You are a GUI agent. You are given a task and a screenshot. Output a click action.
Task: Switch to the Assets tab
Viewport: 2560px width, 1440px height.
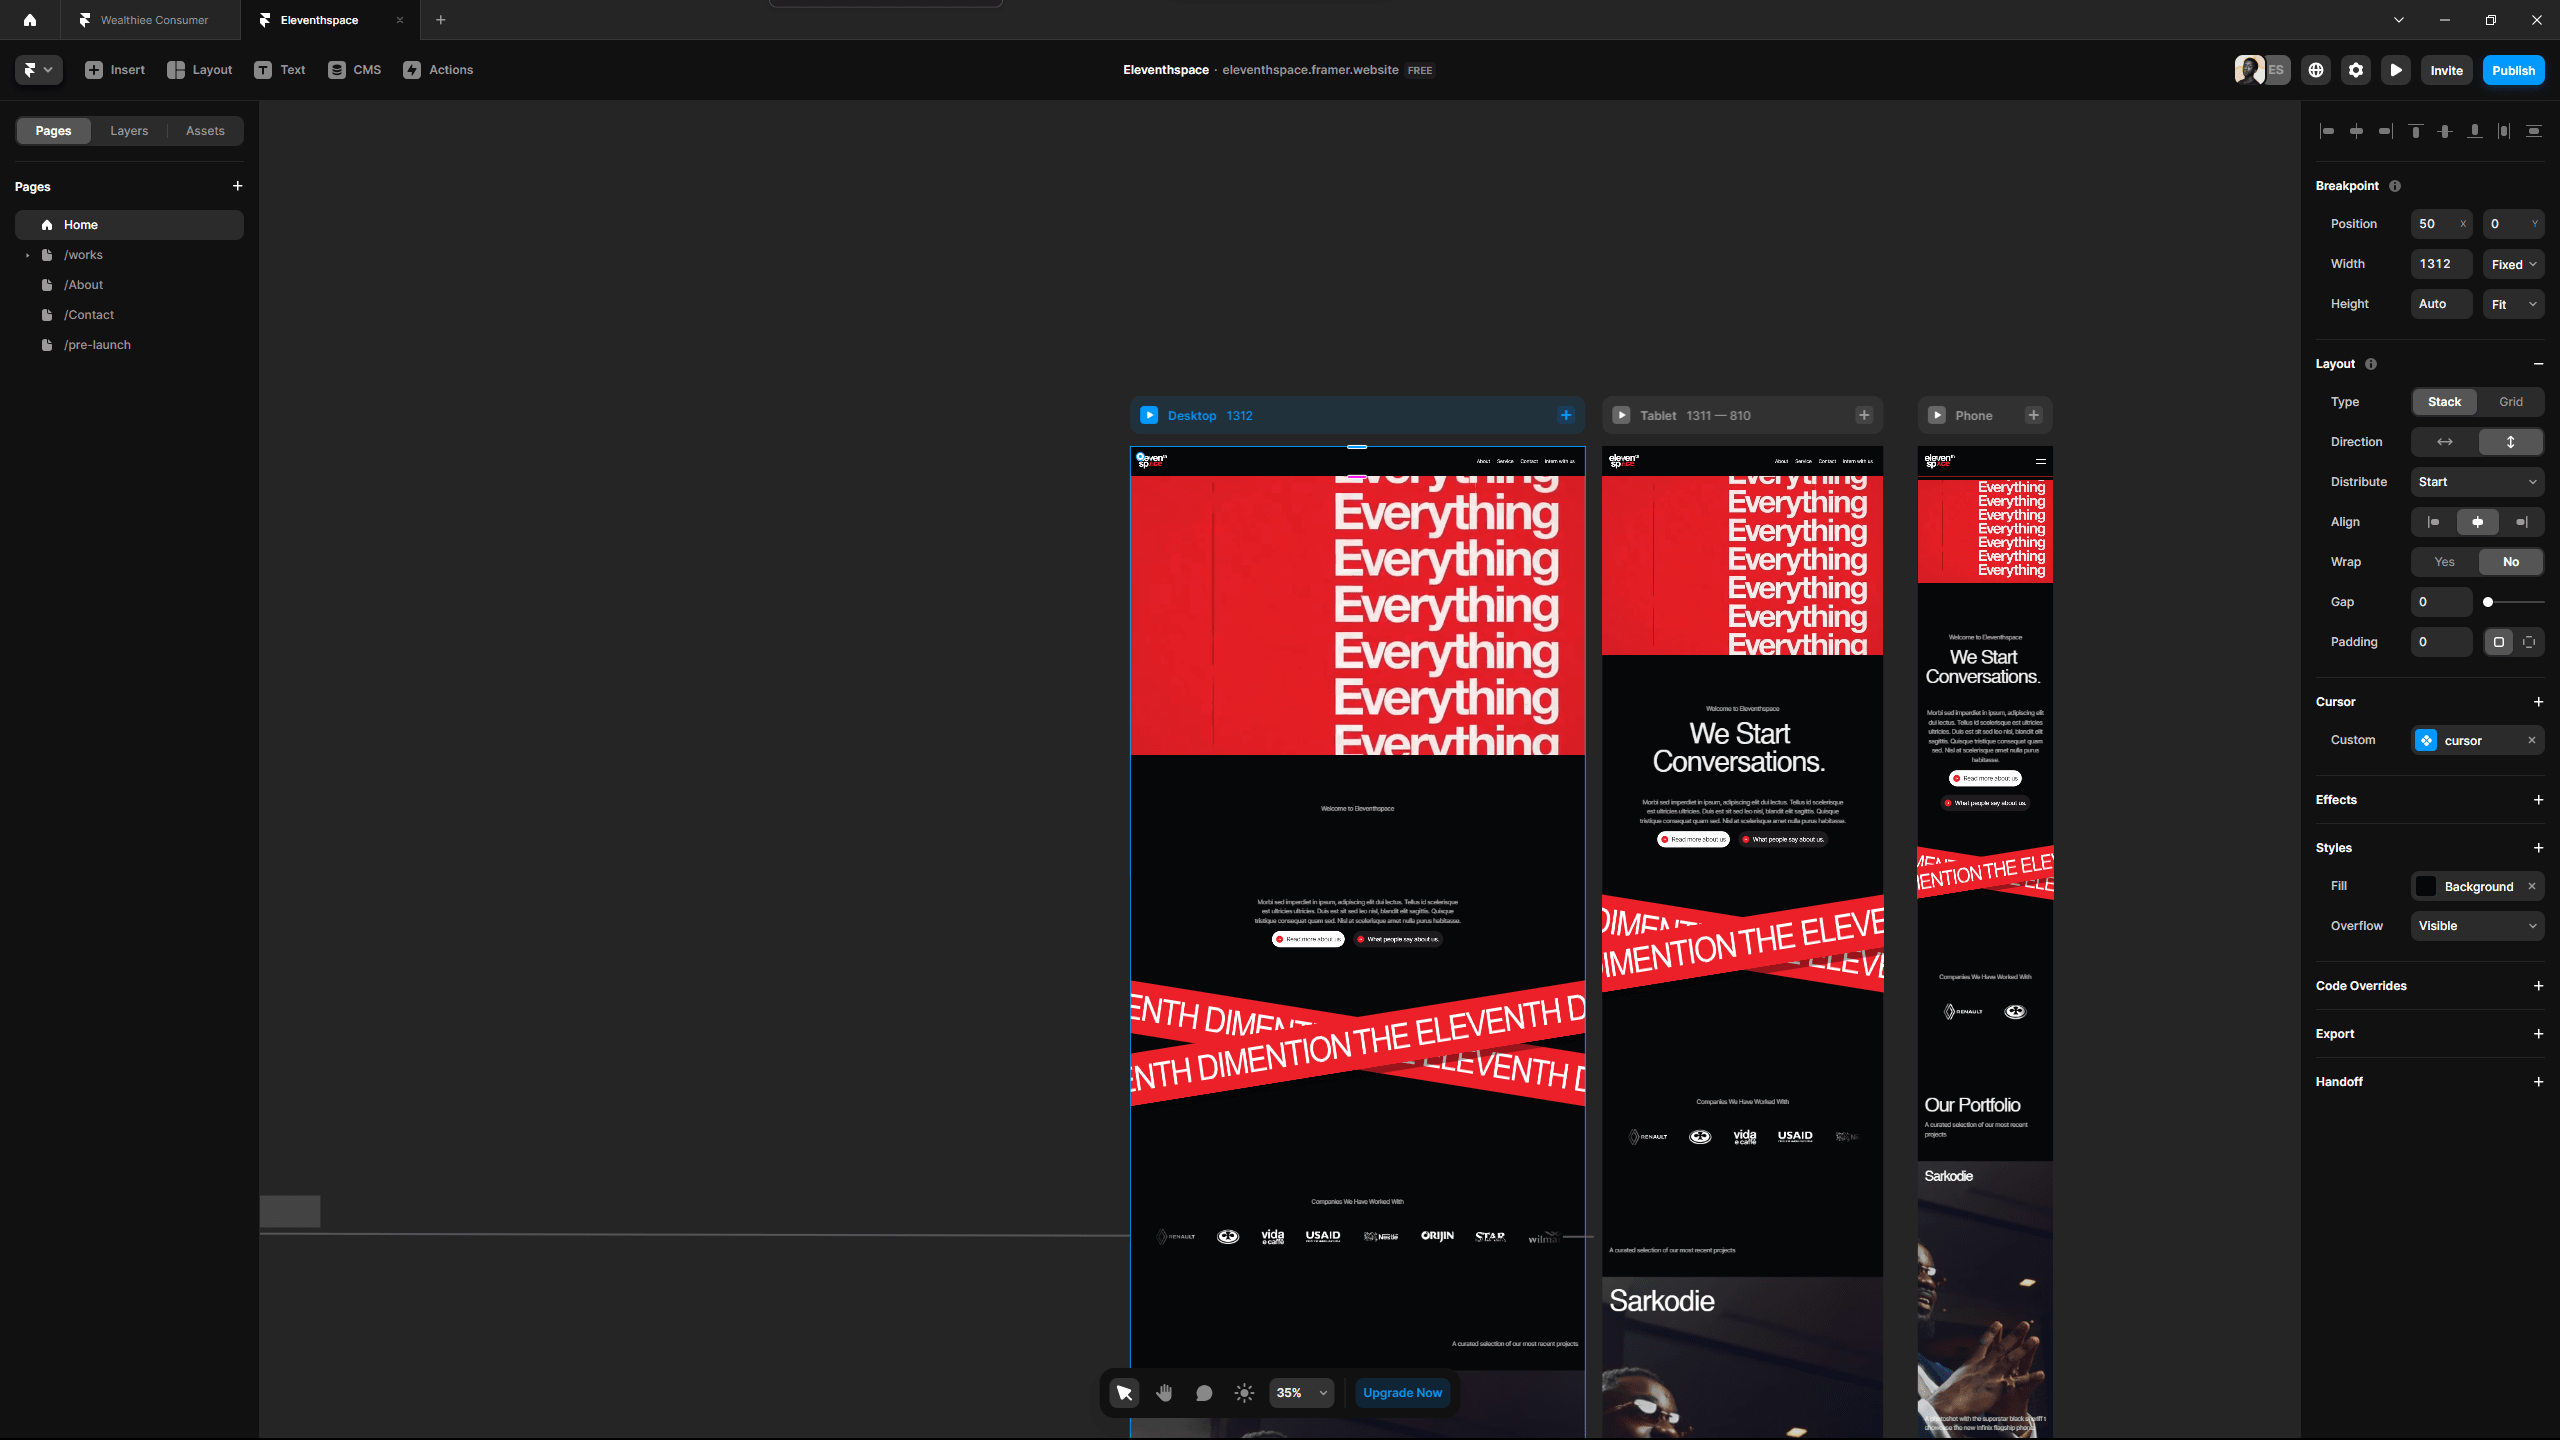pyautogui.click(x=205, y=131)
